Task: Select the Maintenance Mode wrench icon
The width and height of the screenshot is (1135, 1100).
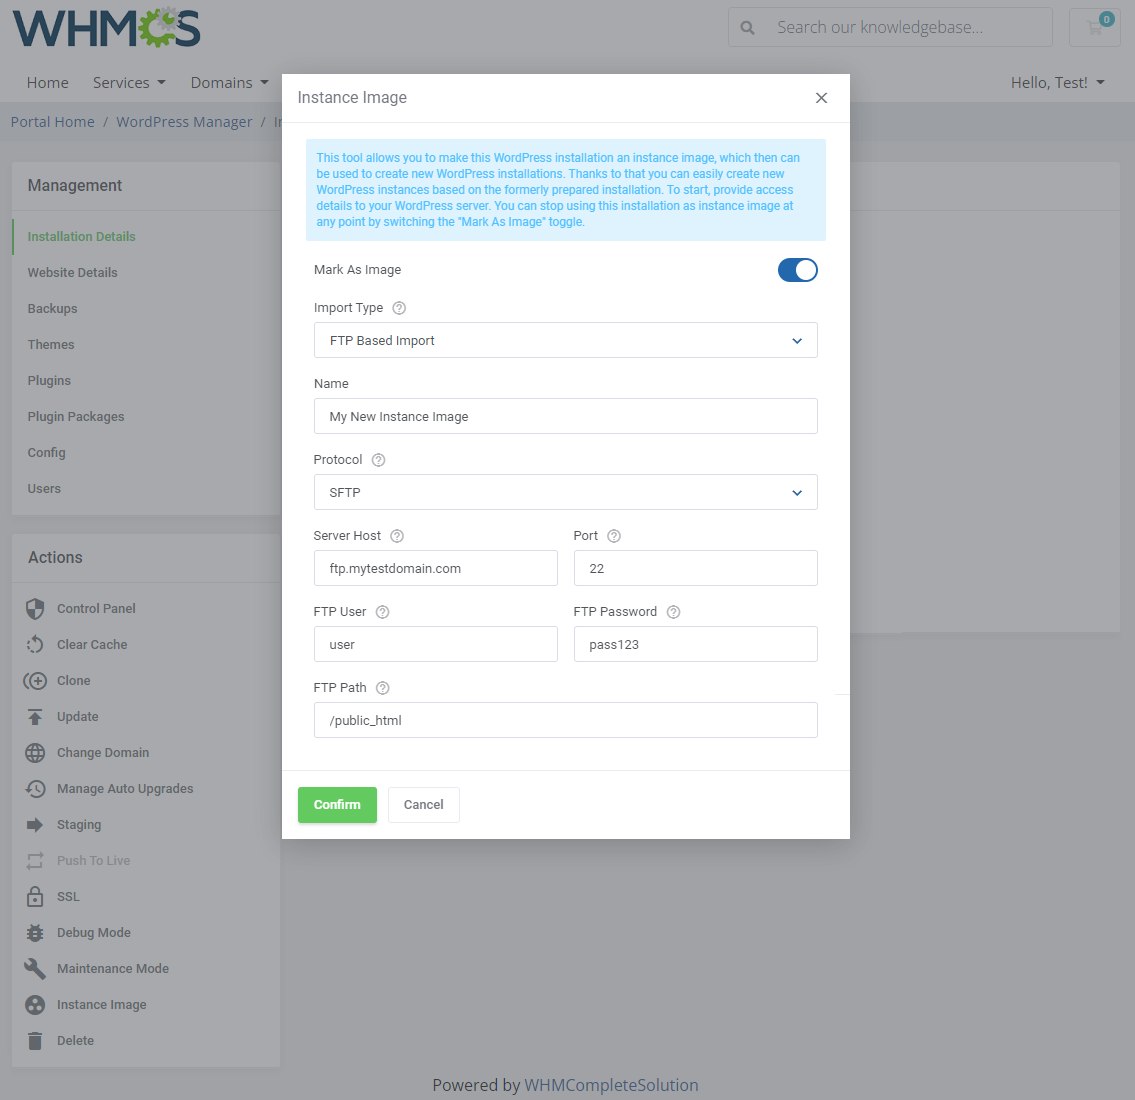Action: coord(34,968)
